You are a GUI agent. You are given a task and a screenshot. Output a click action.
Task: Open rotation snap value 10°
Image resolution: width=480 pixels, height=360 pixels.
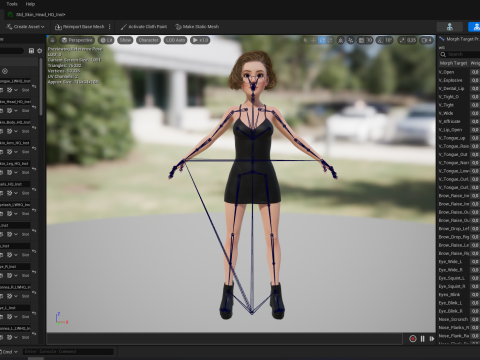[x=389, y=40]
